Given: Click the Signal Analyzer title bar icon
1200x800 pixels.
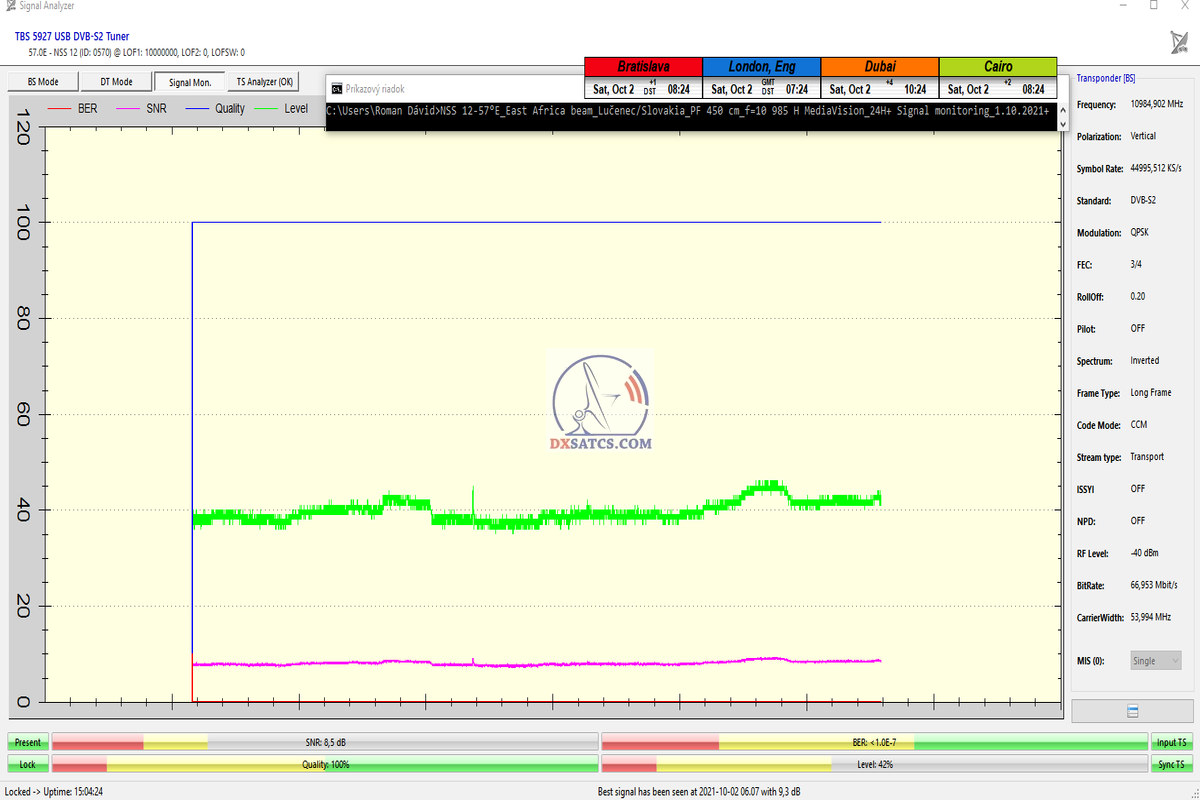Looking at the screenshot, I should point(10,6).
